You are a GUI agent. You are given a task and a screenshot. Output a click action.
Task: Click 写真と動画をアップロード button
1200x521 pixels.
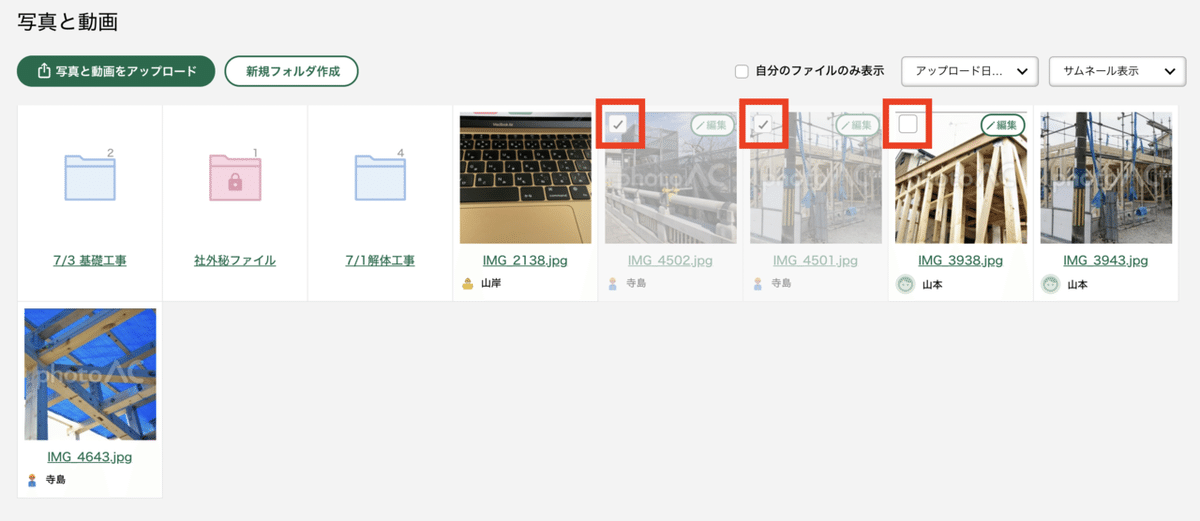click(116, 71)
